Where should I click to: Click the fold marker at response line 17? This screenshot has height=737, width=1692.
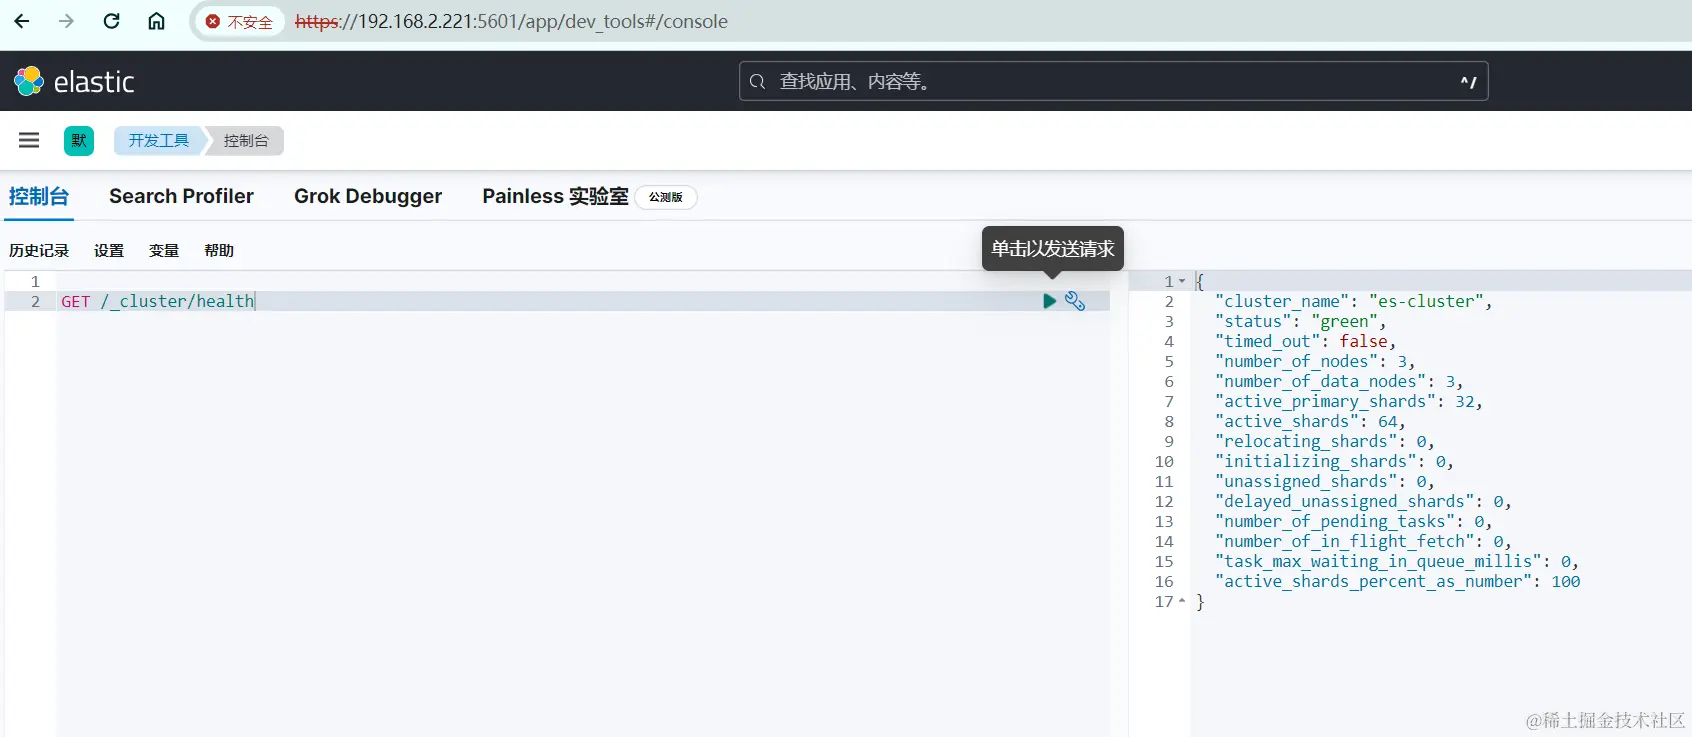1182,602
